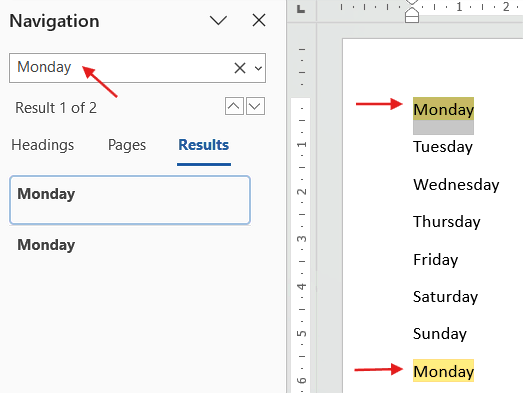Click the tab selector at ruler corner
Image resolution: width=523 pixels, height=393 pixels.
pyautogui.click(x=301, y=9)
